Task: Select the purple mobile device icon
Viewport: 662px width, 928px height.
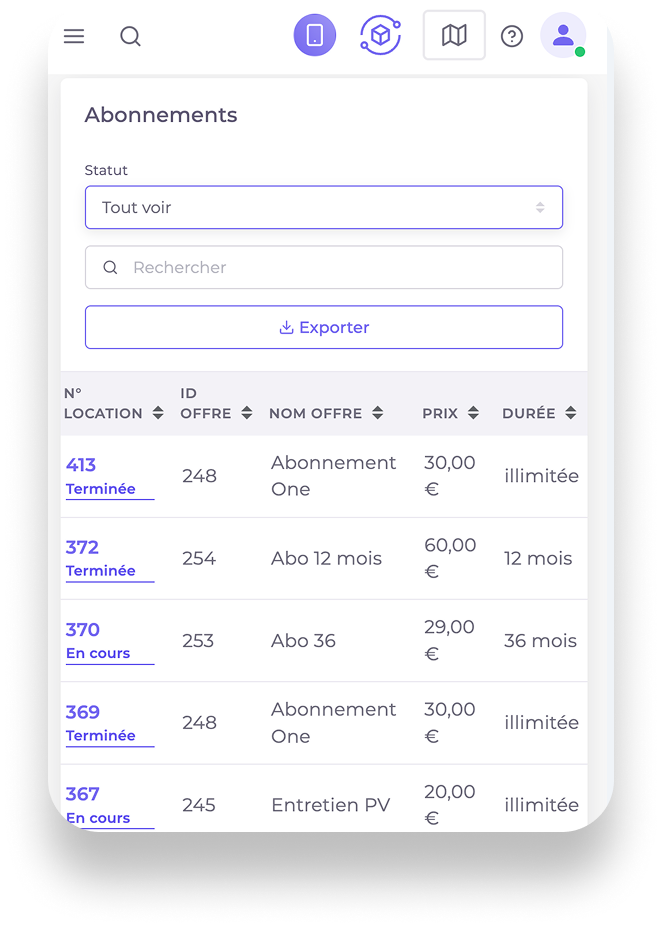Action: click(x=315, y=36)
